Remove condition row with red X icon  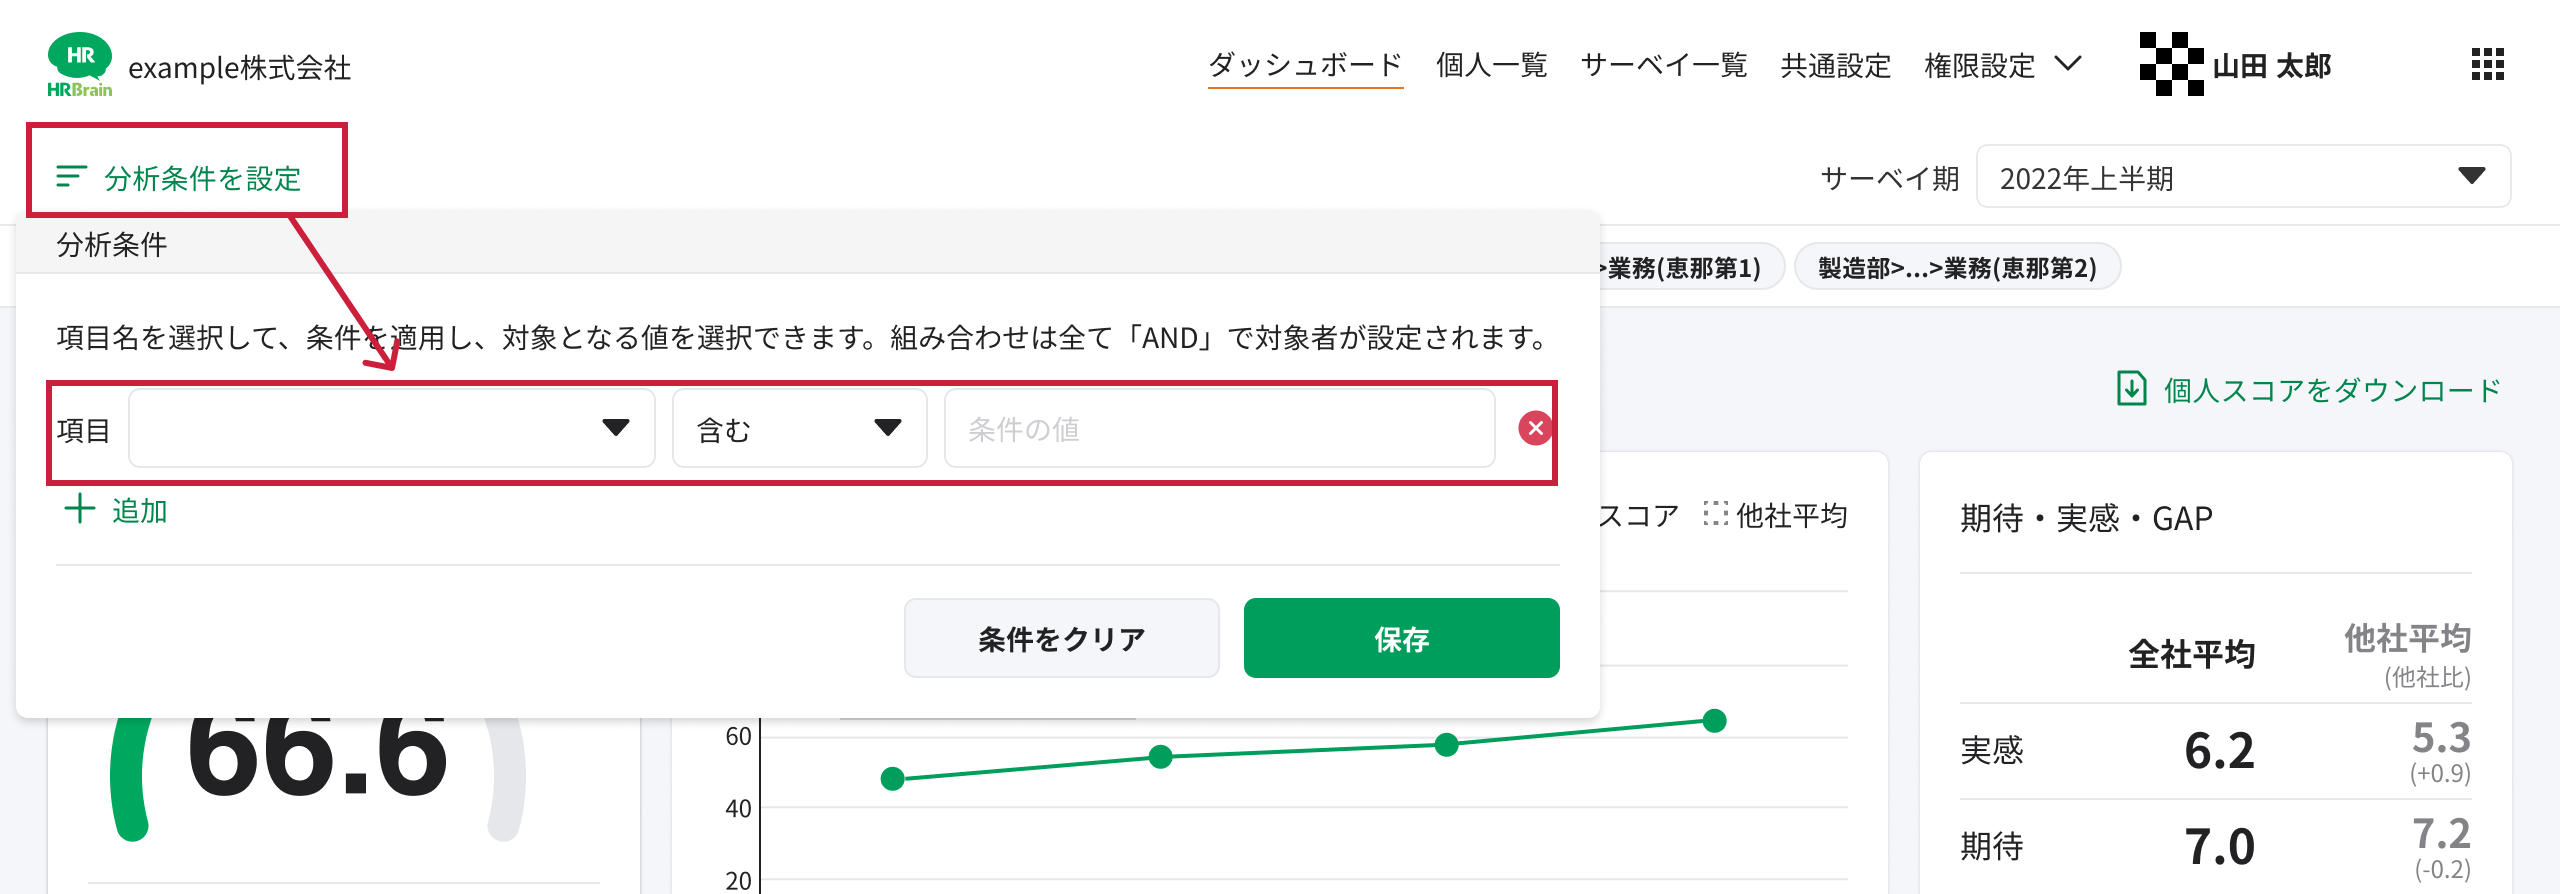(x=1535, y=428)
